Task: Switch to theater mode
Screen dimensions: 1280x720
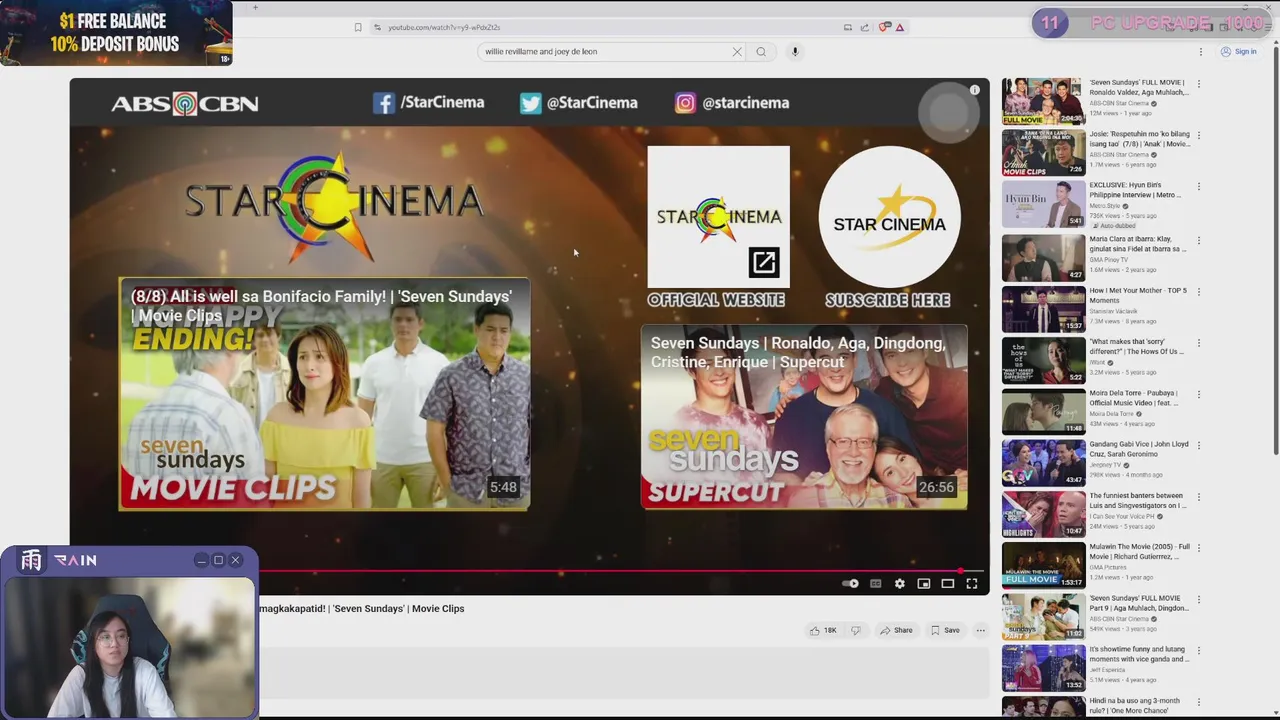Action: [x=947, y=584]
